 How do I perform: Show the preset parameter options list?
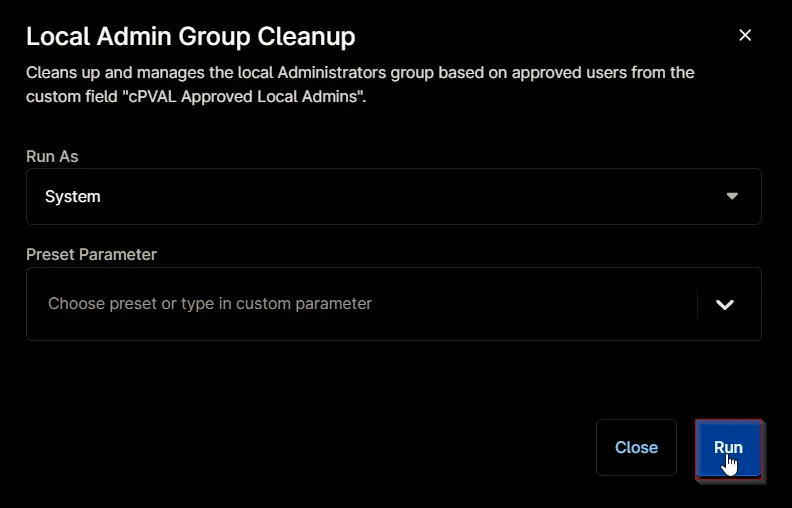tap(725, 304)
